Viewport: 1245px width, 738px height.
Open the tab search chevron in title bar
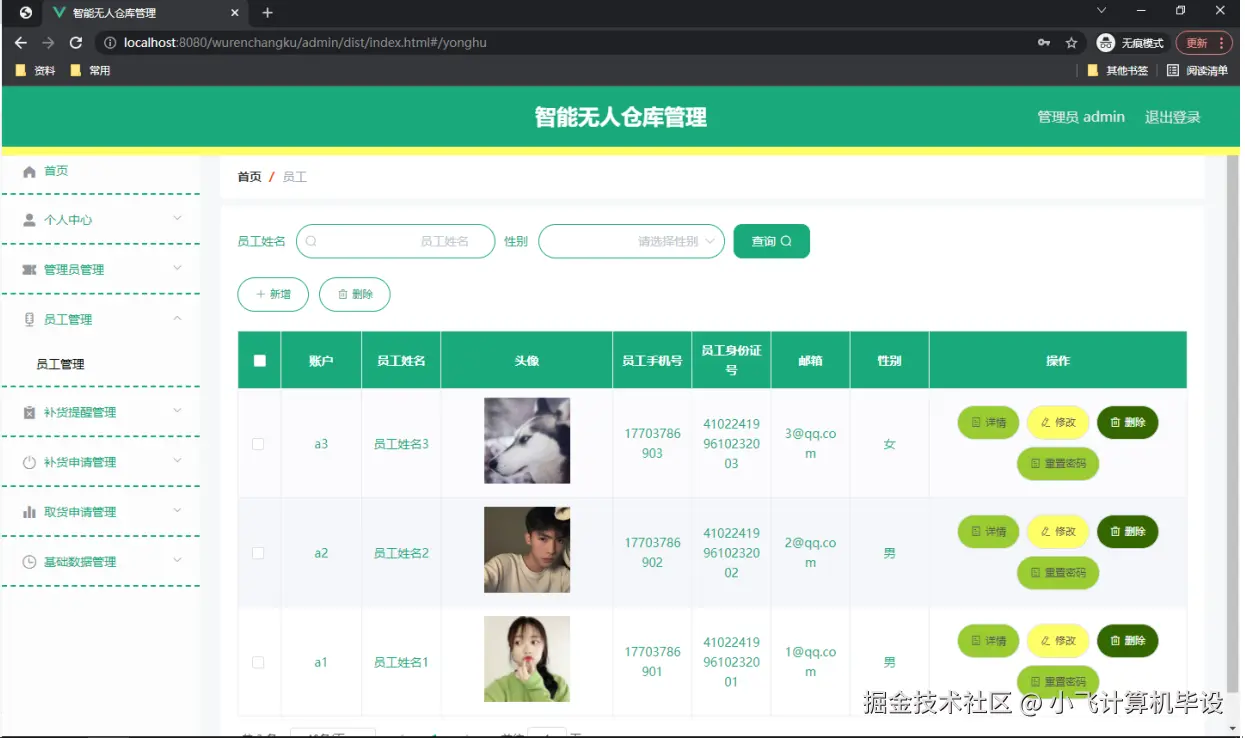click(1101, 11)
